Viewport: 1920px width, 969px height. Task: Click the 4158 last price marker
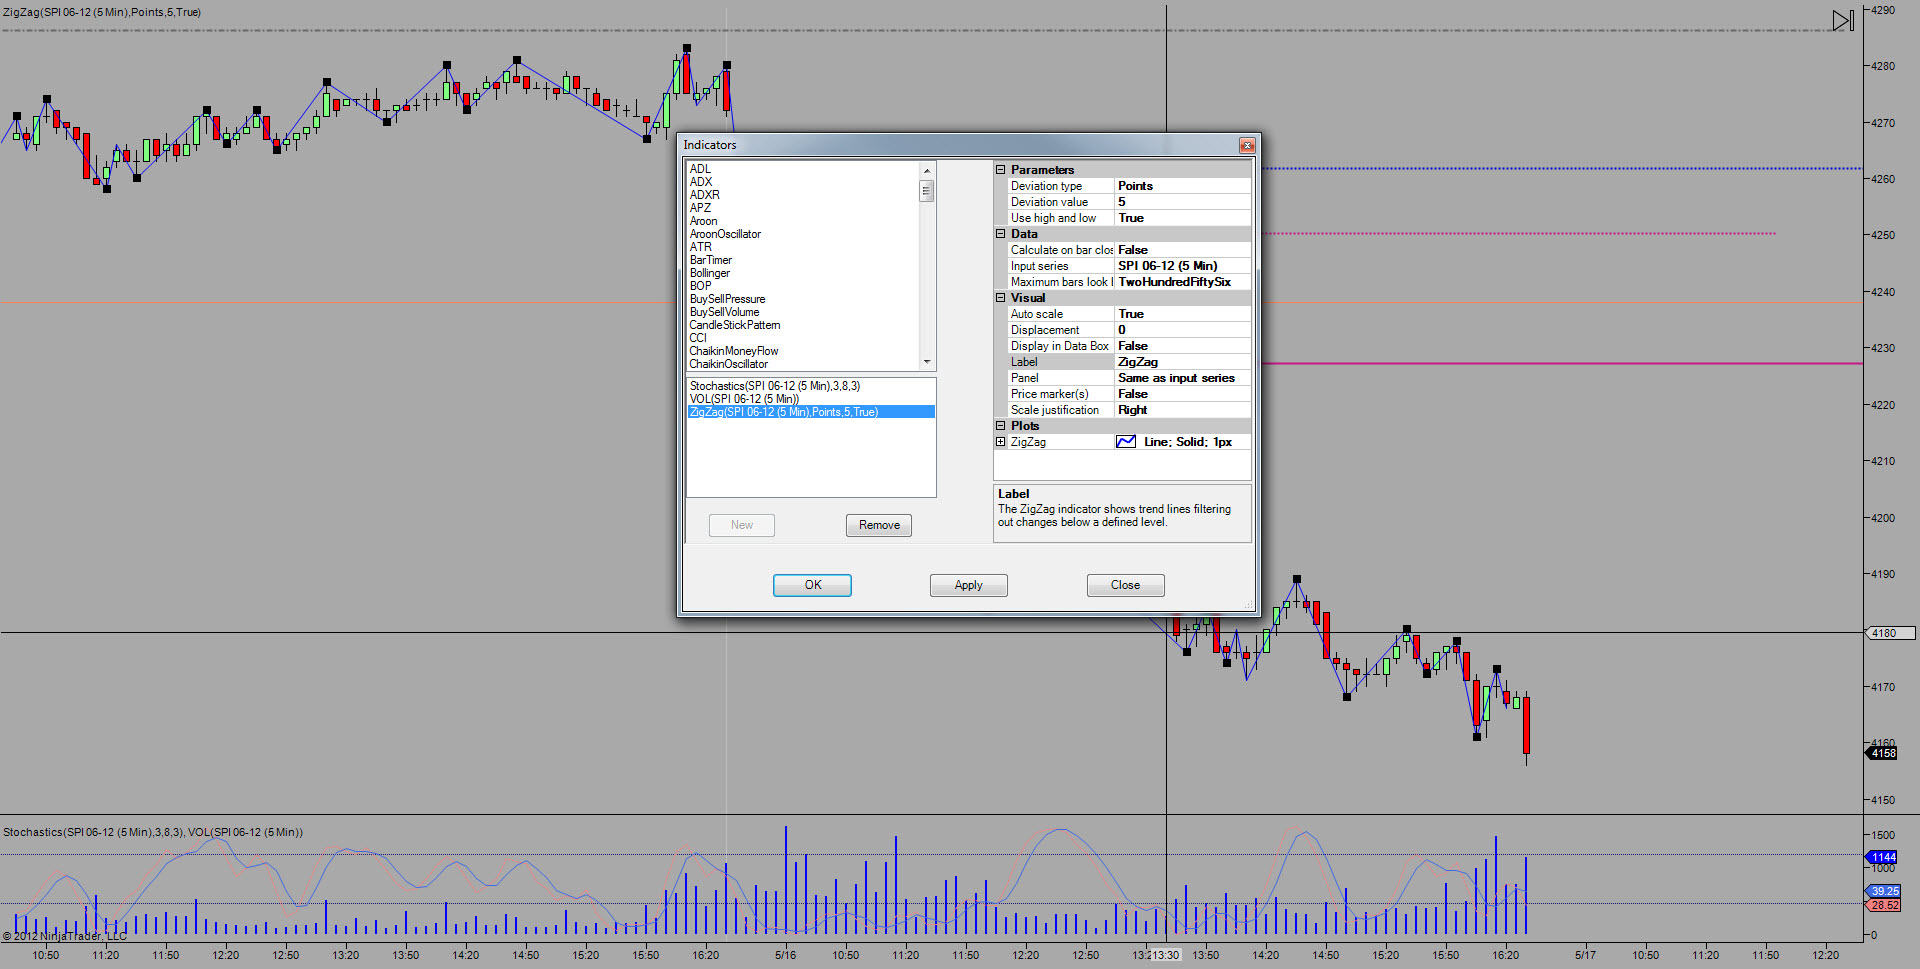point(1882,753)
